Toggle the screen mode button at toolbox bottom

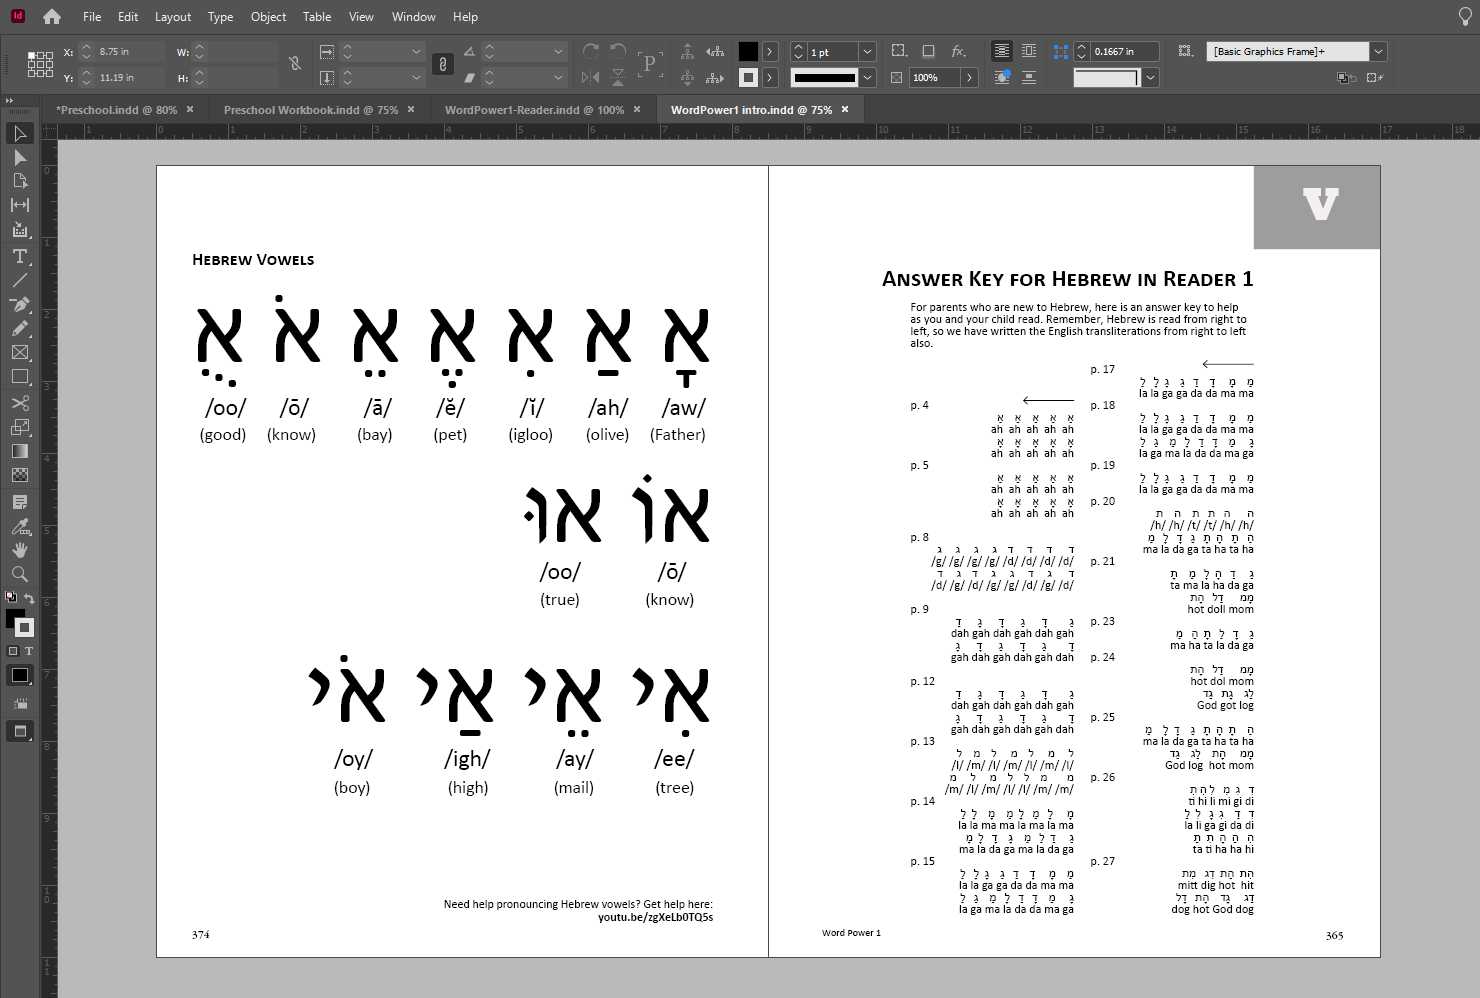tap(20, 731)
